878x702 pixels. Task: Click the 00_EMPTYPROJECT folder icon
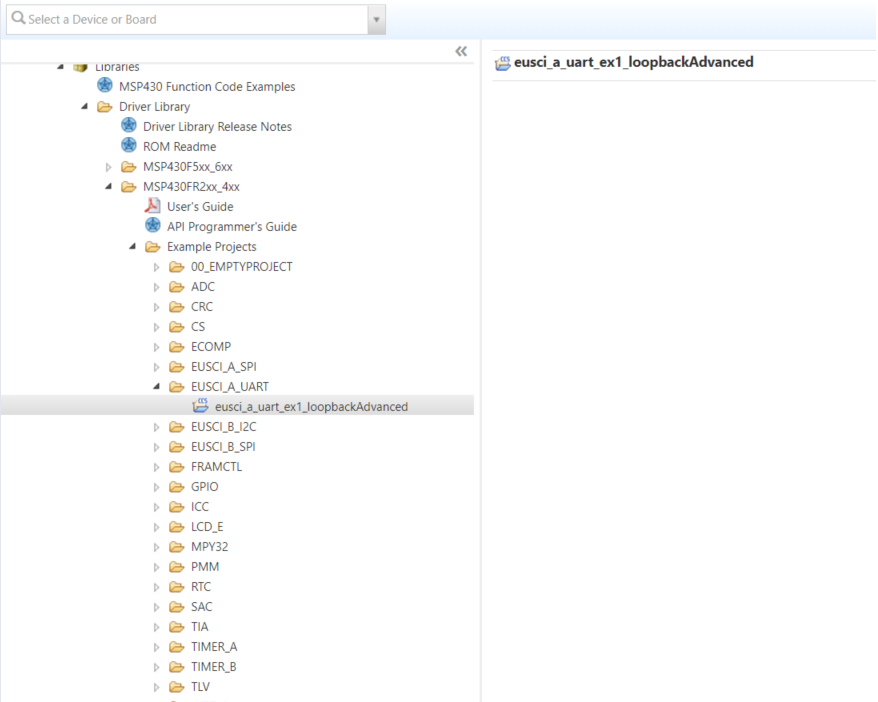coord(177,266)
